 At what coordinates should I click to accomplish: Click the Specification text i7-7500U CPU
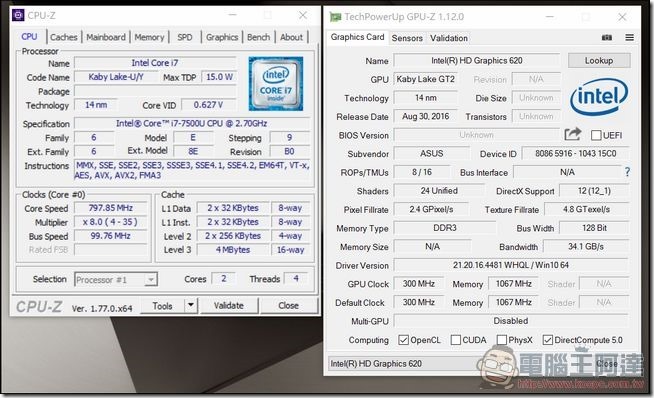click(191, 123)
